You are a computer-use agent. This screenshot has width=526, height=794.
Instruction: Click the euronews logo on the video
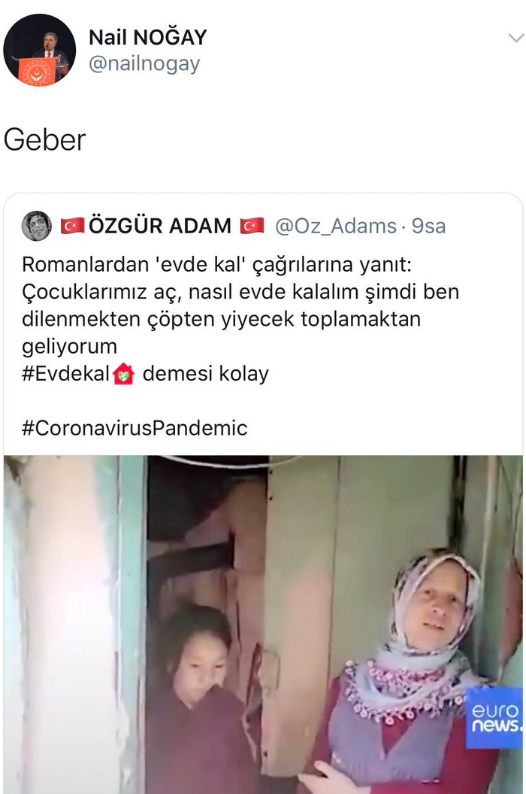point(494,718)
